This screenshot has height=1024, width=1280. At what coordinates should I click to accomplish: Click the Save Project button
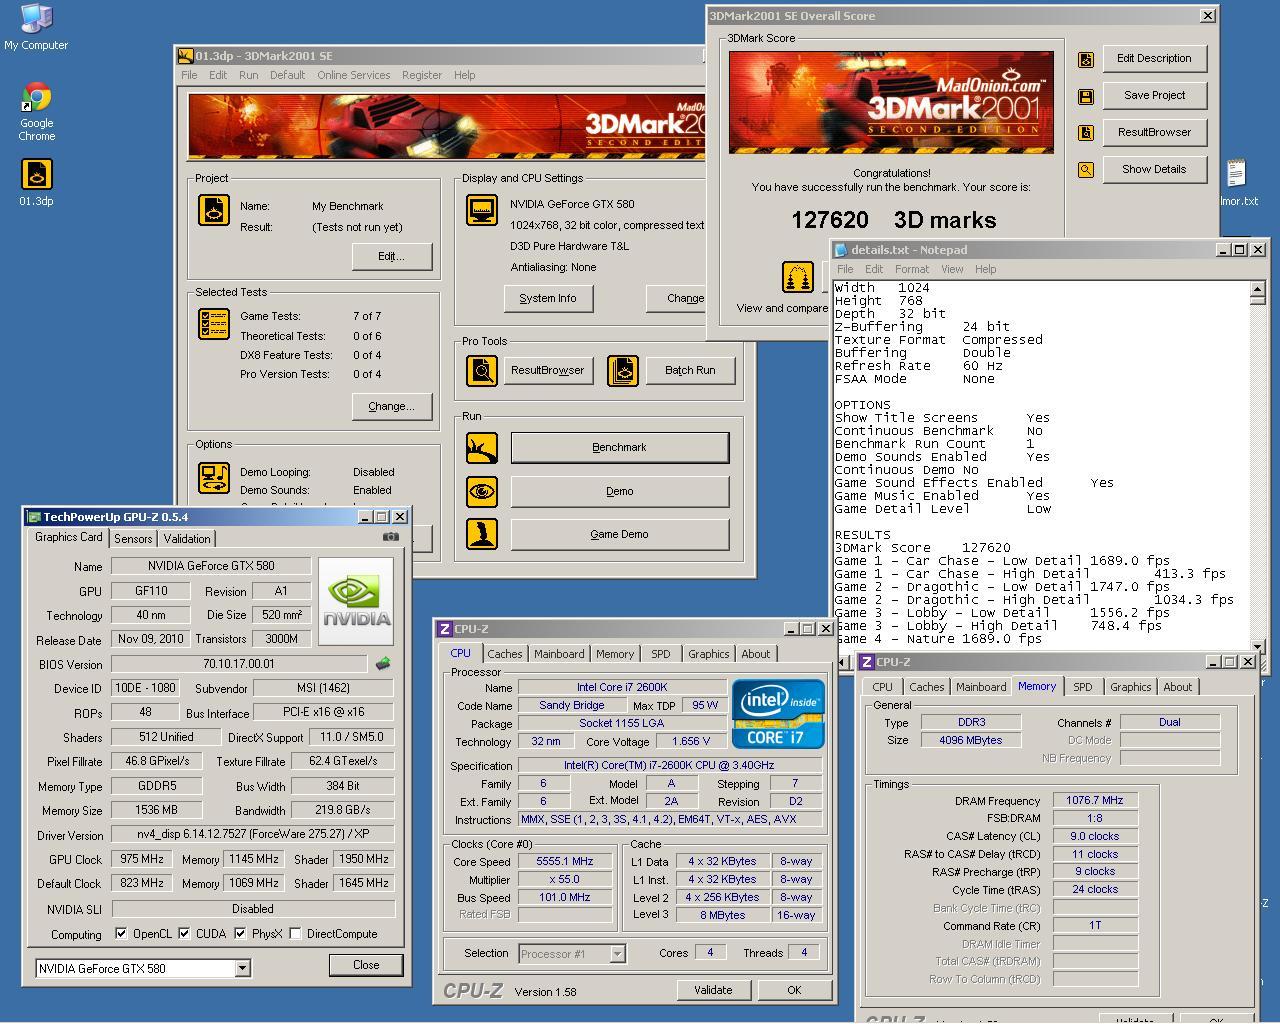(x=1154, y=95)
